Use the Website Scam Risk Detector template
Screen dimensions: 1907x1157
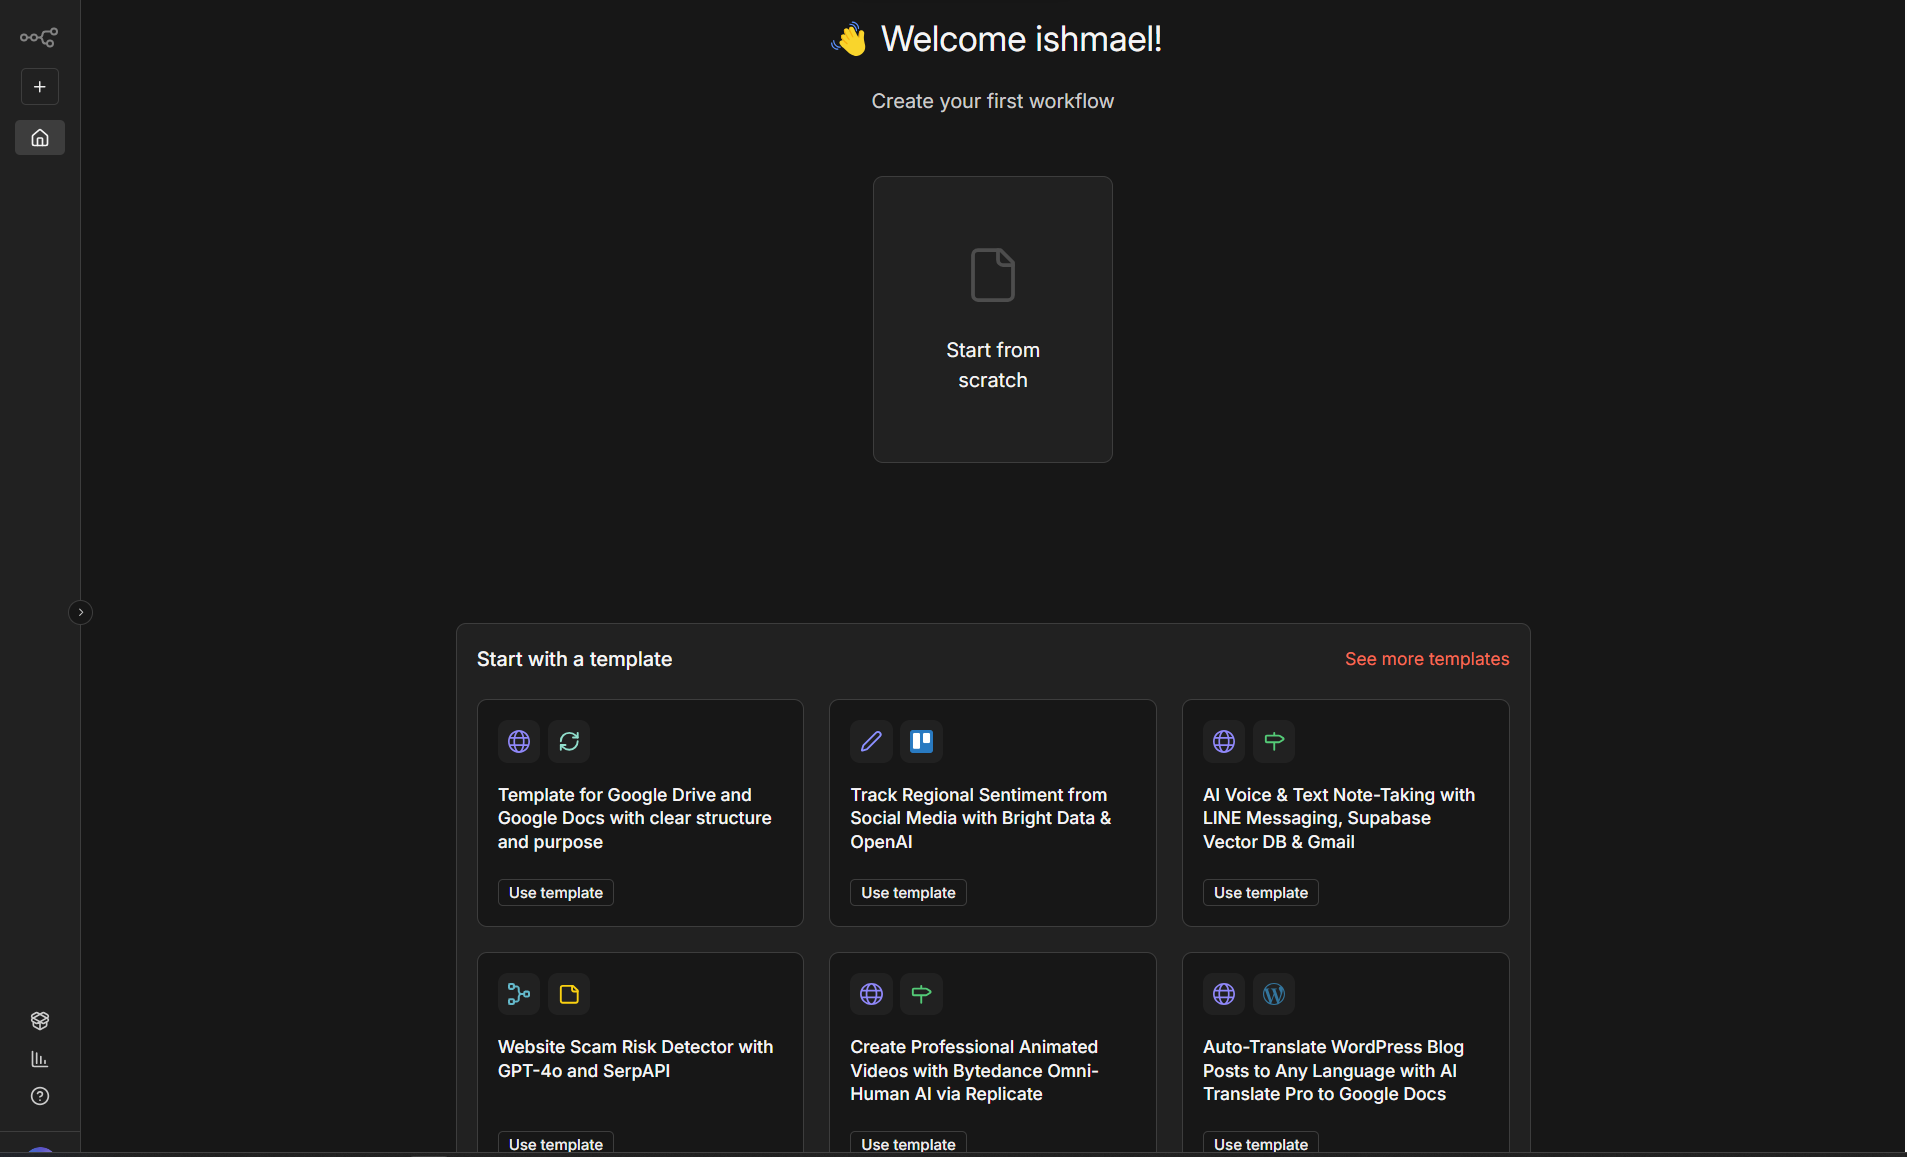pyautogui.click(x=555, y=1144)
